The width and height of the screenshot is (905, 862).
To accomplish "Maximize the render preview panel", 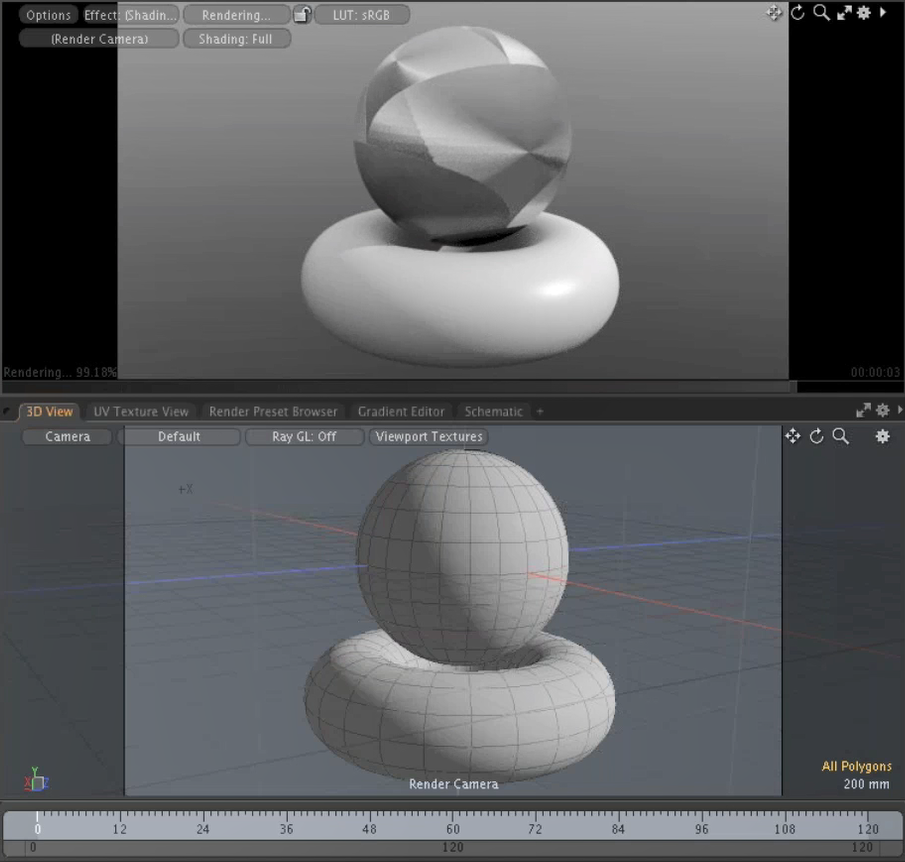I will point(844,13).
